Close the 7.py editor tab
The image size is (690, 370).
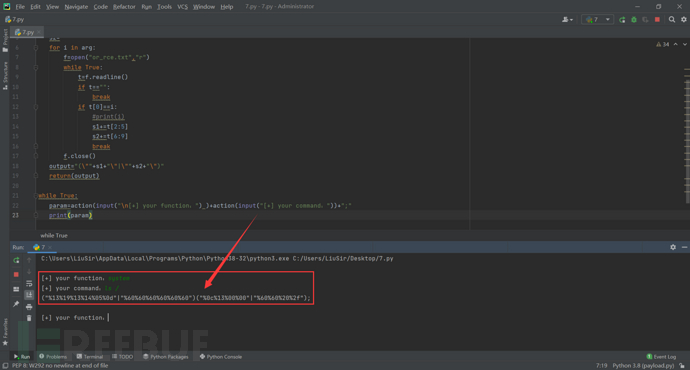39,32
